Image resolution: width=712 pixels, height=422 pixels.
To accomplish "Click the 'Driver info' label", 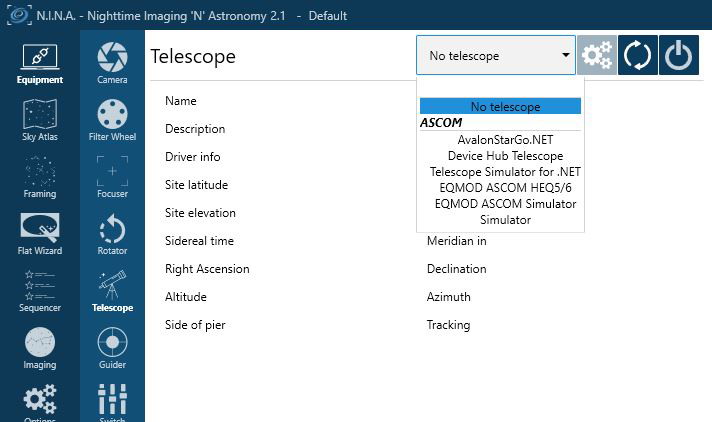I will coord(193,157).
